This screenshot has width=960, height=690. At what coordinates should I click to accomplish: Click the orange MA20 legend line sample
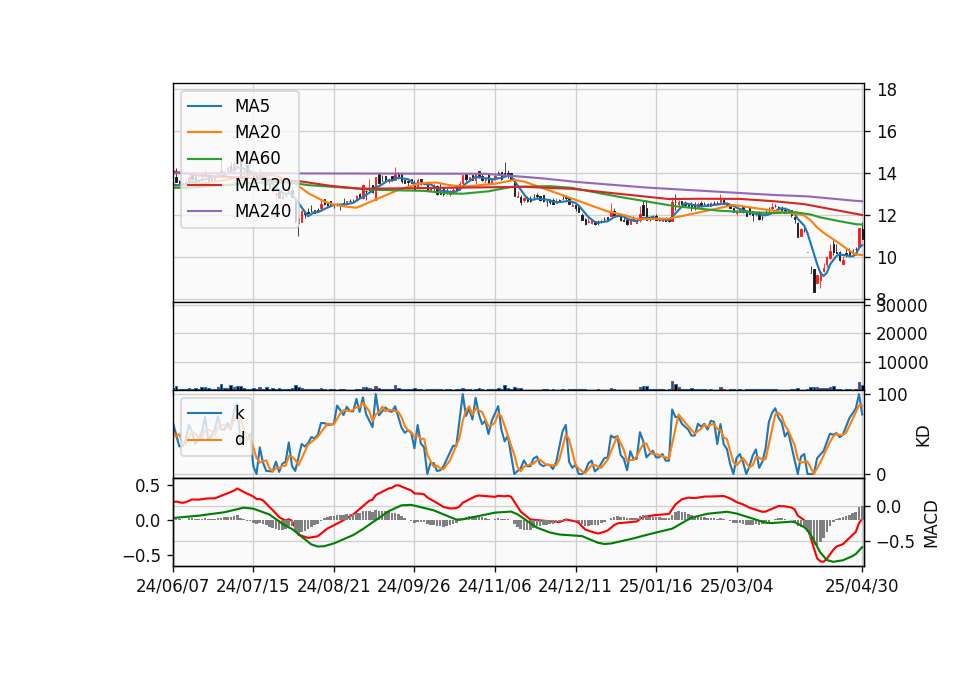(204, 132)
